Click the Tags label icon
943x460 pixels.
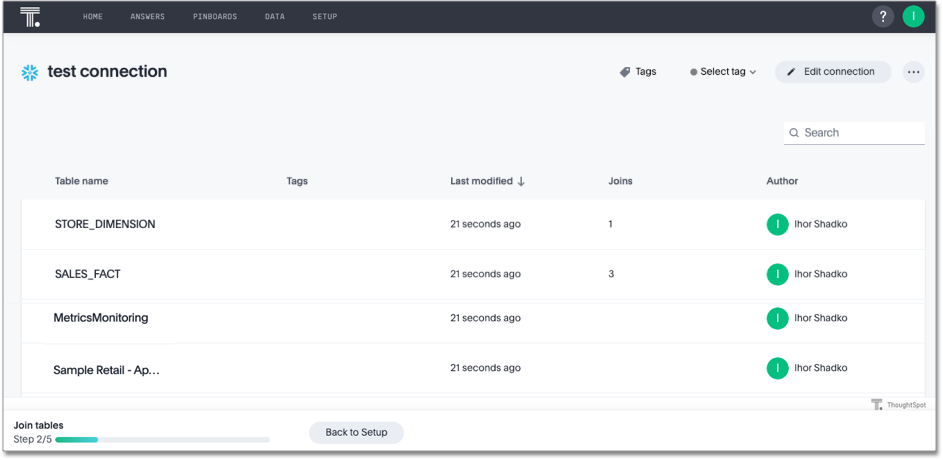[625, 72]
